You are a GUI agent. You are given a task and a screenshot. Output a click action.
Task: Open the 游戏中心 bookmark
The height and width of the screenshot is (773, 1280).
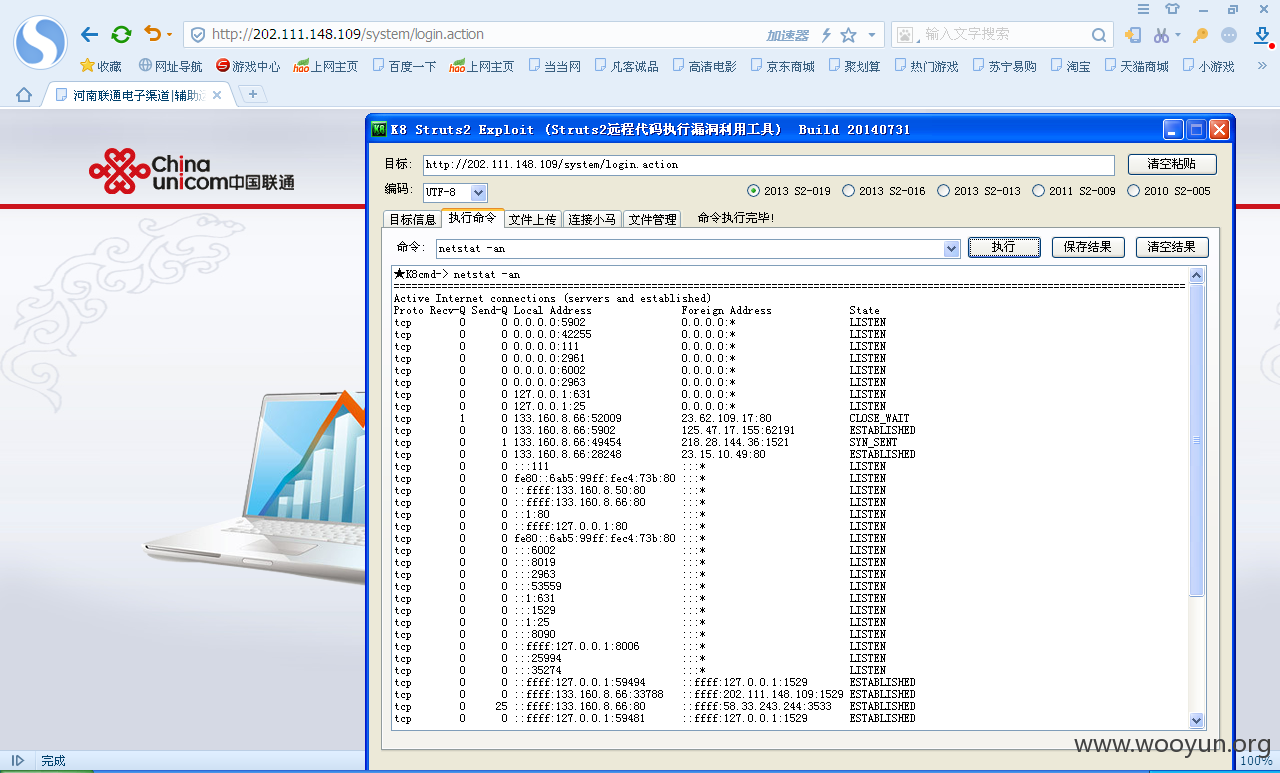(248, 66)
